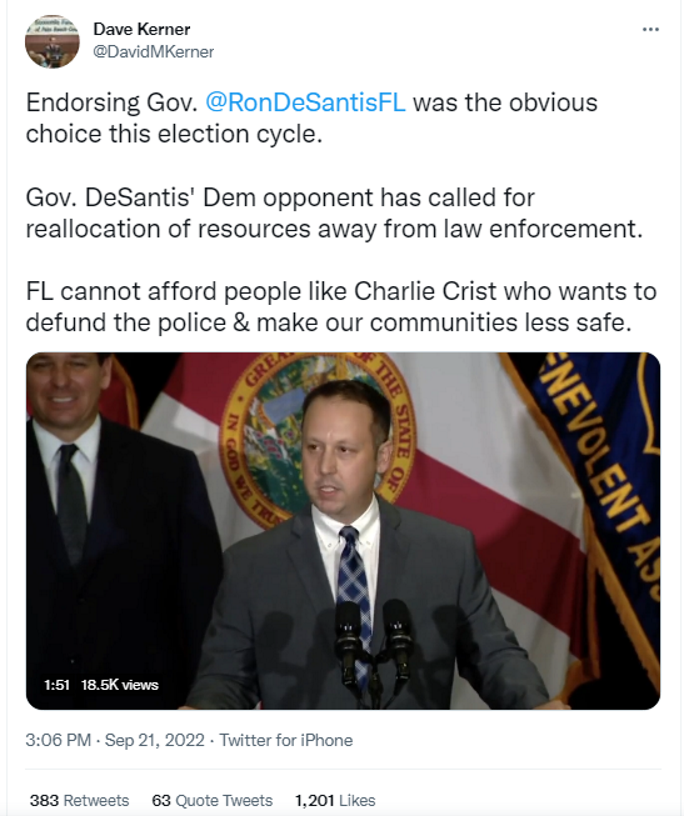The height and width of the screenshot is (816, 684).
Task: Play the embedded press conference video
Action: pos(343,530)
